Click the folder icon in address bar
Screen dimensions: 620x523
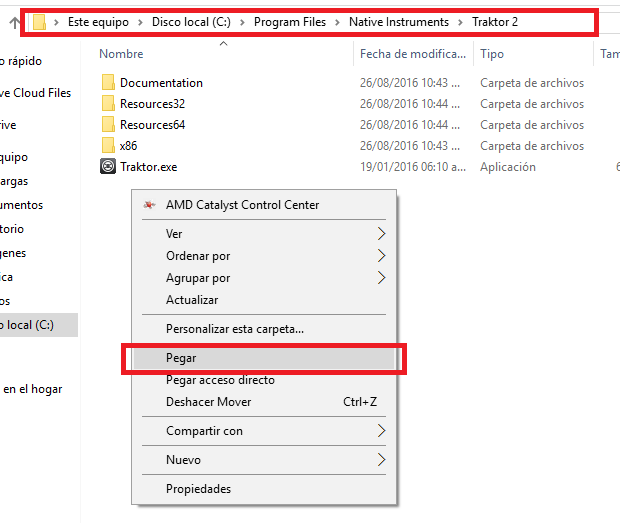pos(39,22)
